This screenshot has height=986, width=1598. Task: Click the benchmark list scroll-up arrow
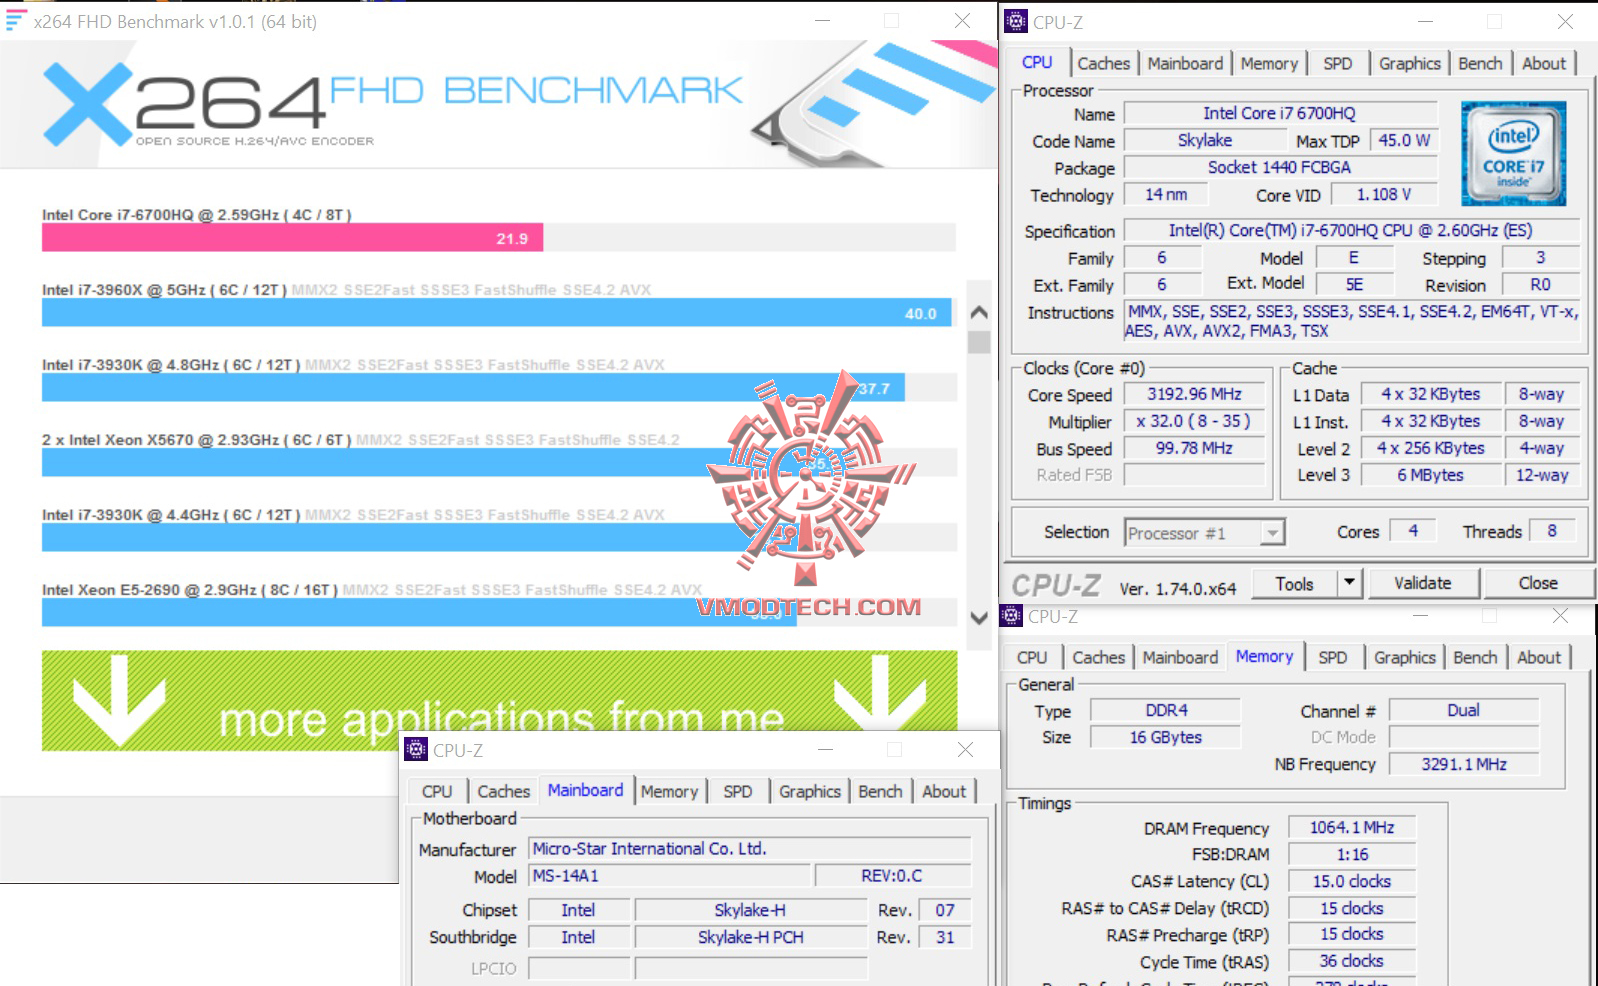979,312
